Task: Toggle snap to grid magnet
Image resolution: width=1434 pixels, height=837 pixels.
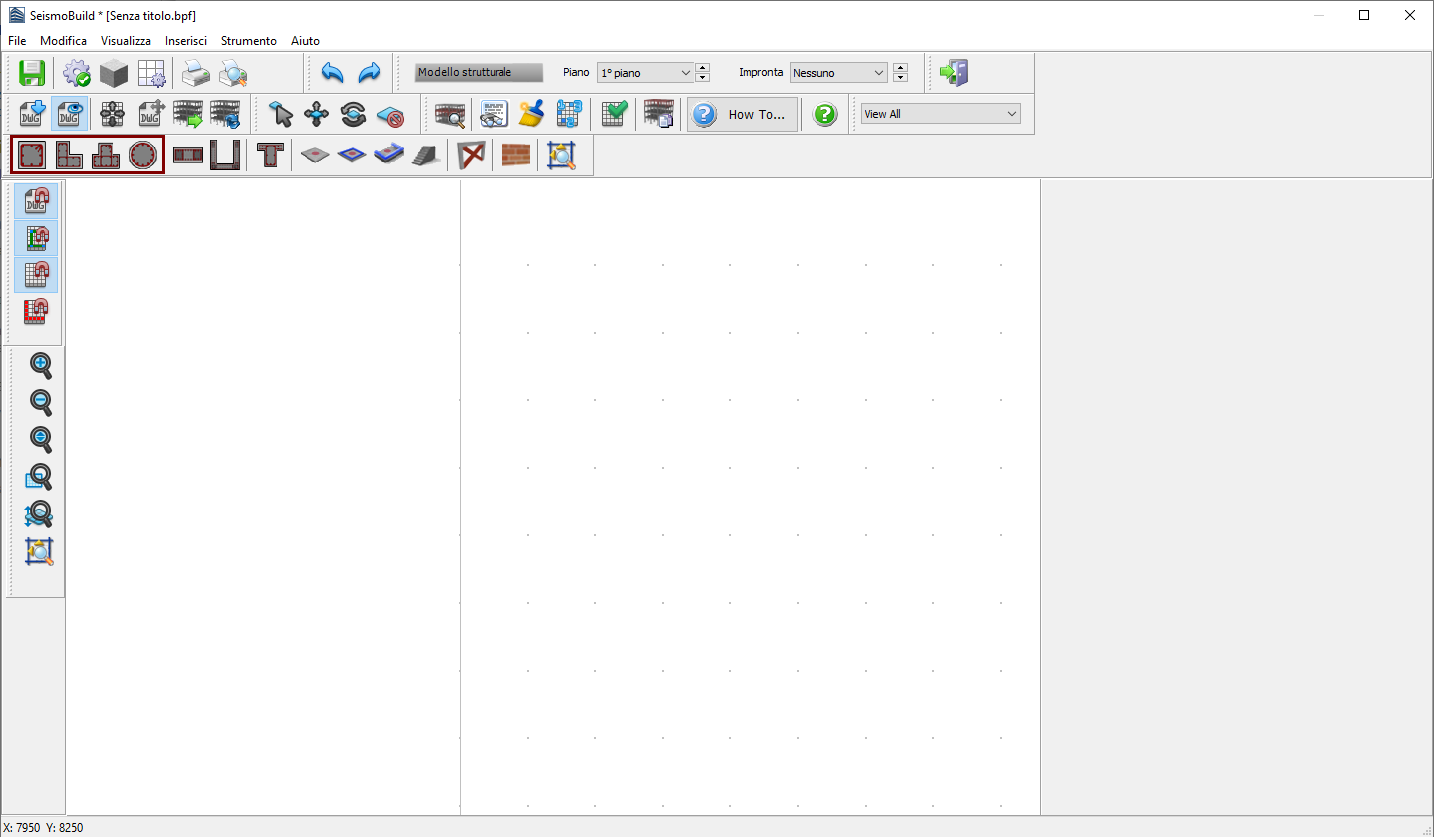Action: tap(36, 275)
